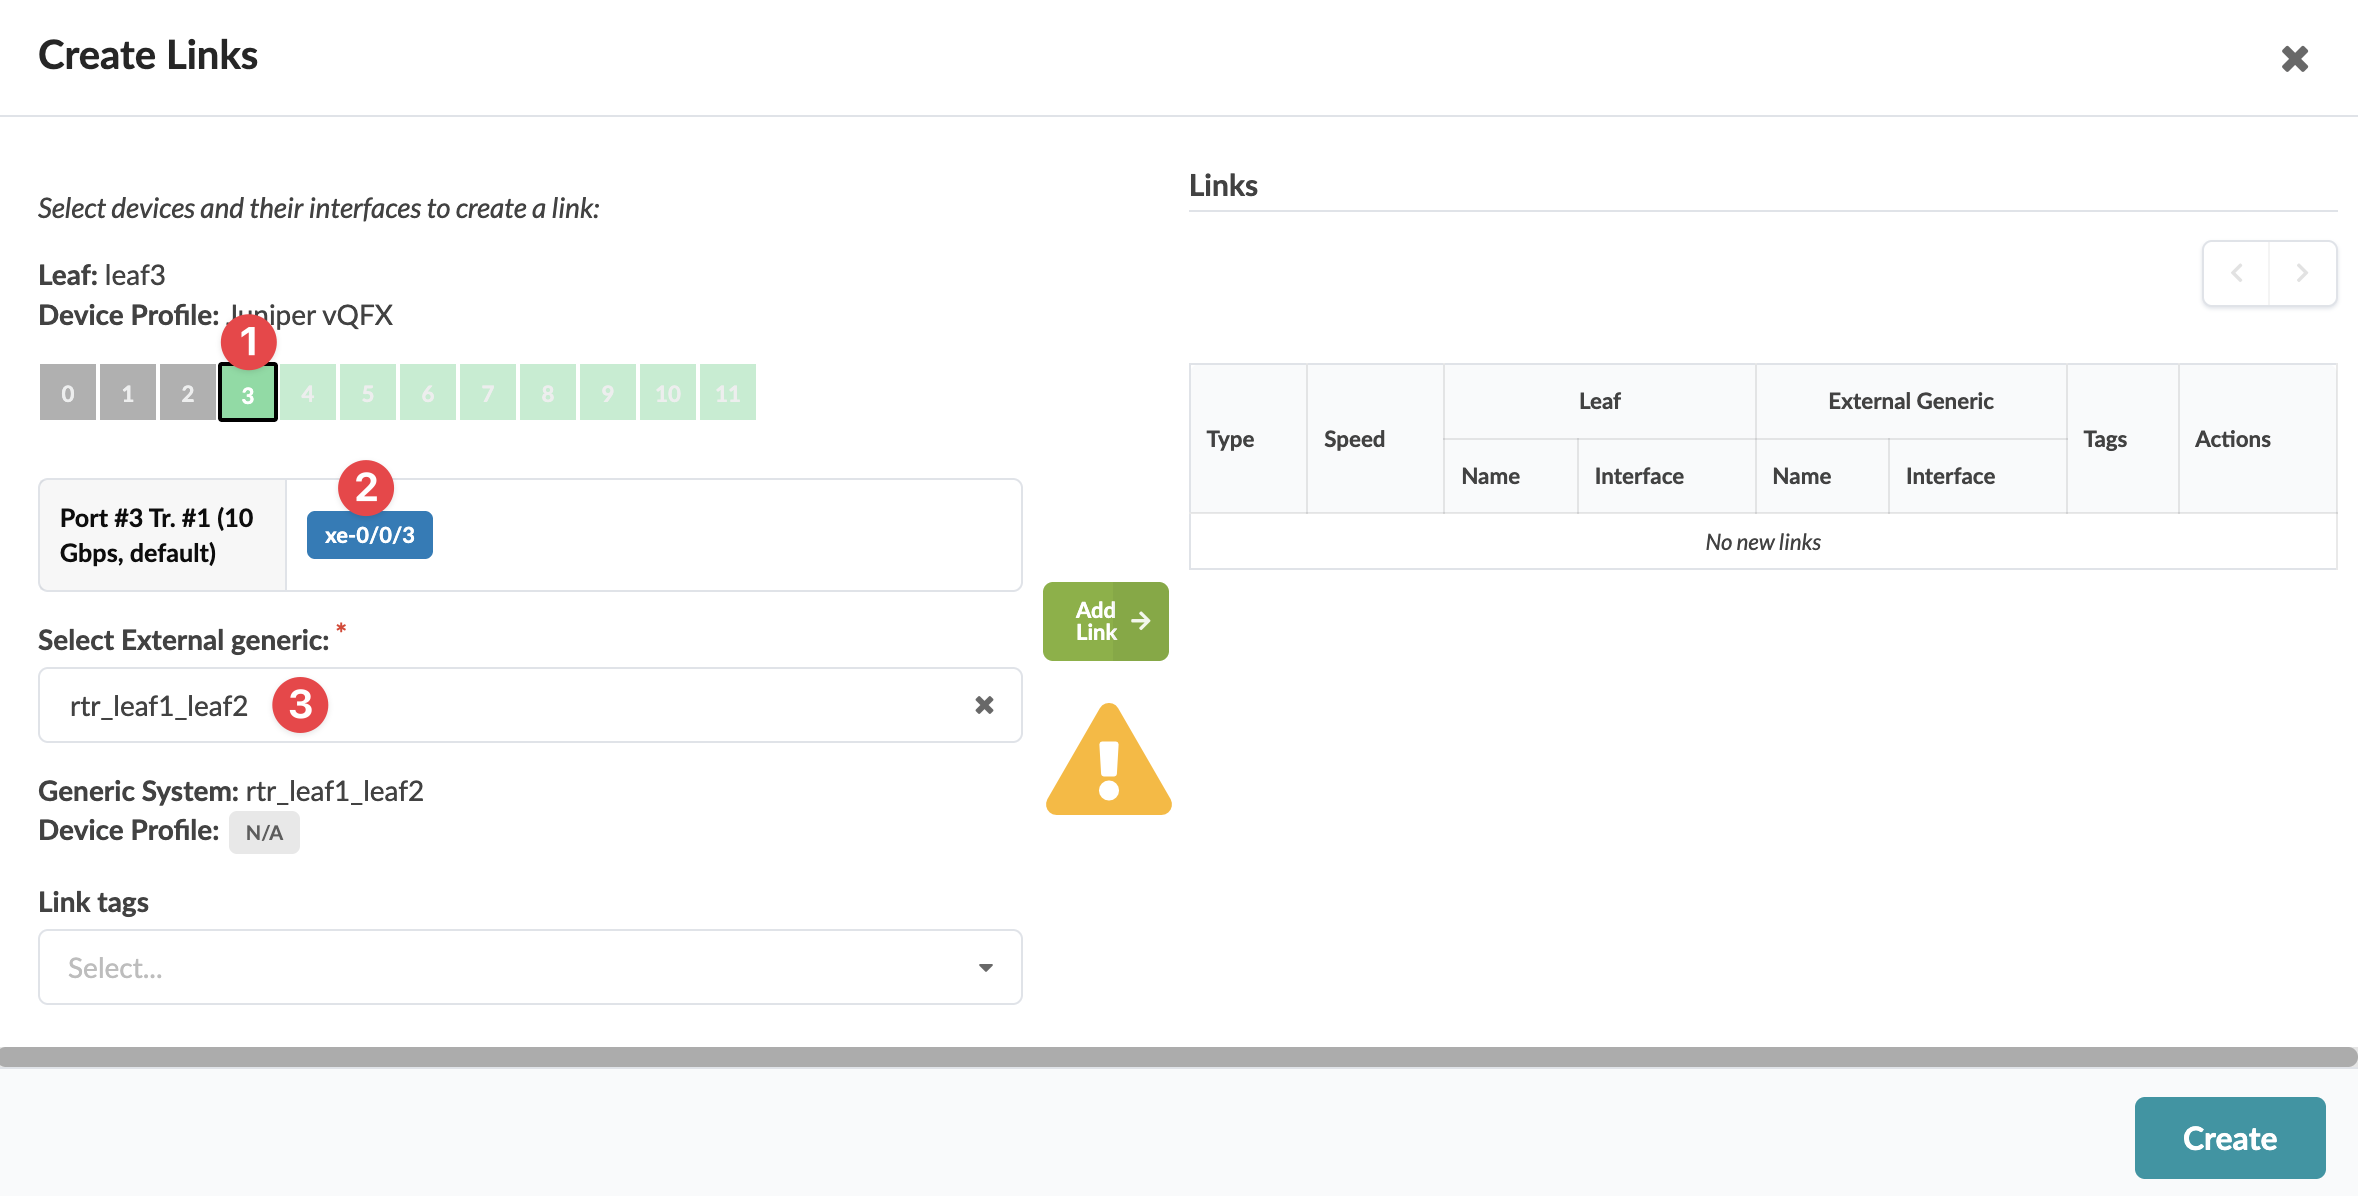Select port 10 on leaf3

click(x=668, y=393)
